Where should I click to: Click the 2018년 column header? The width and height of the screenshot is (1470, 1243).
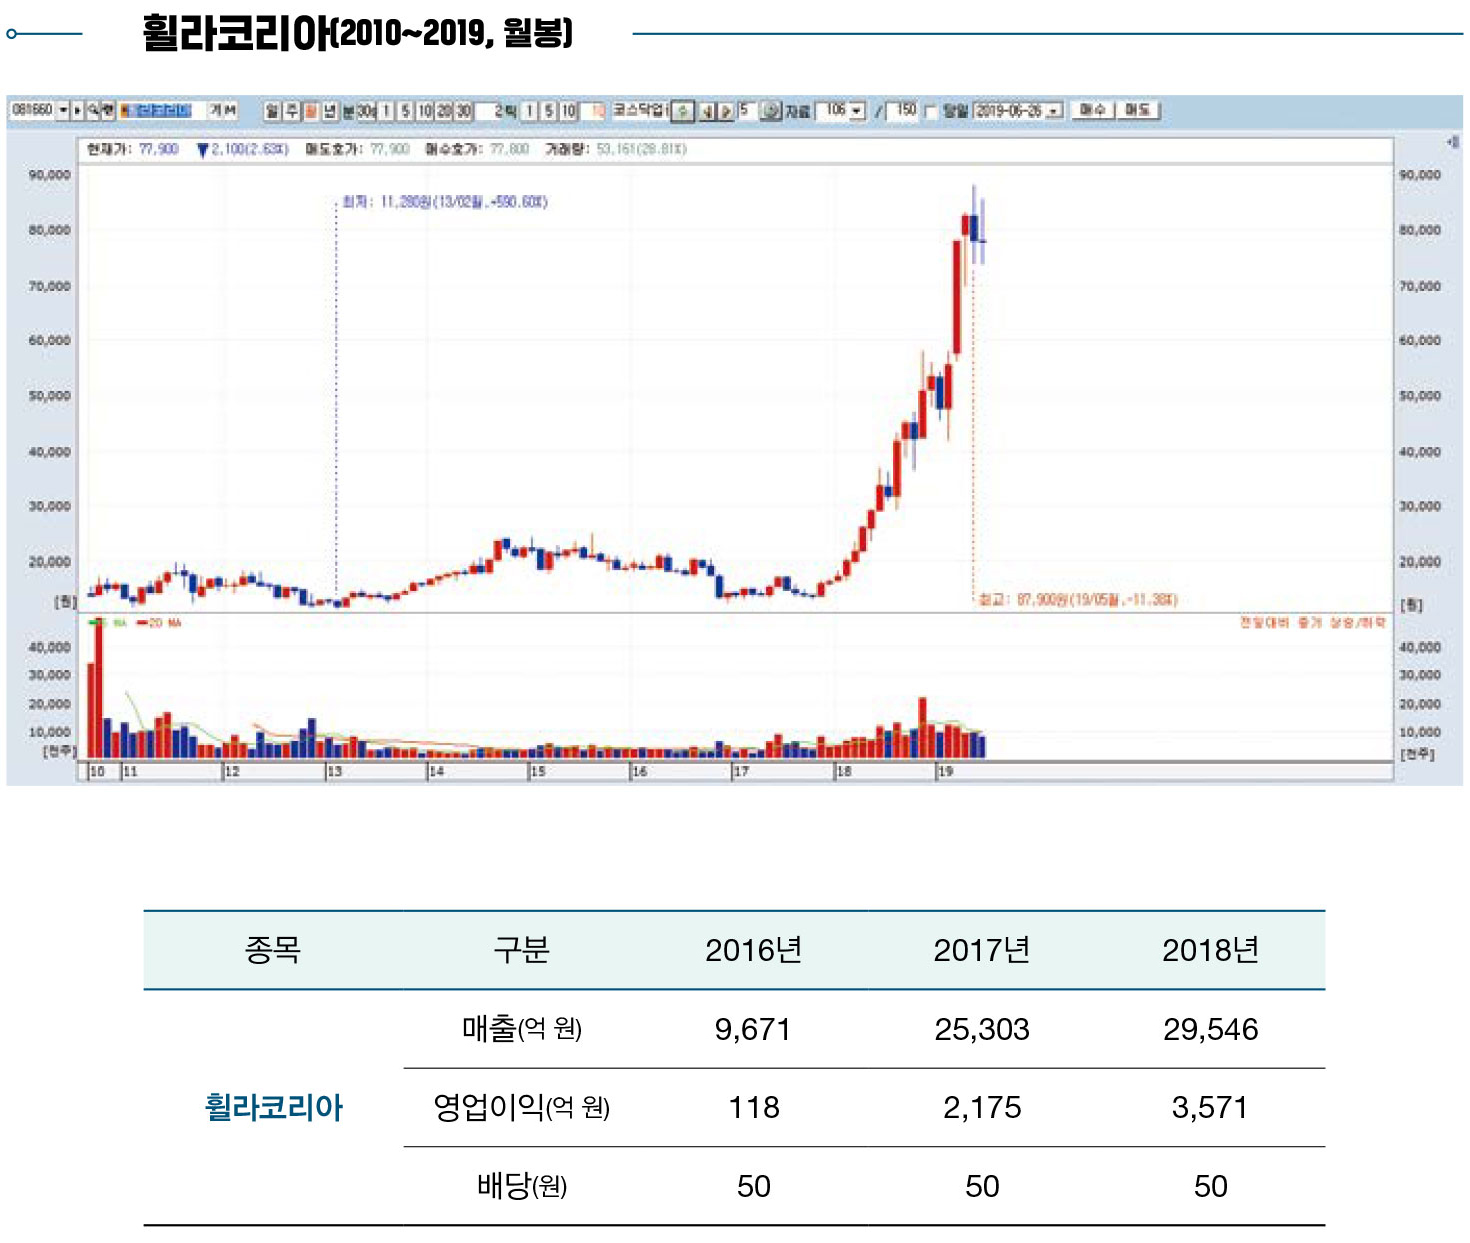[1210, 950]
